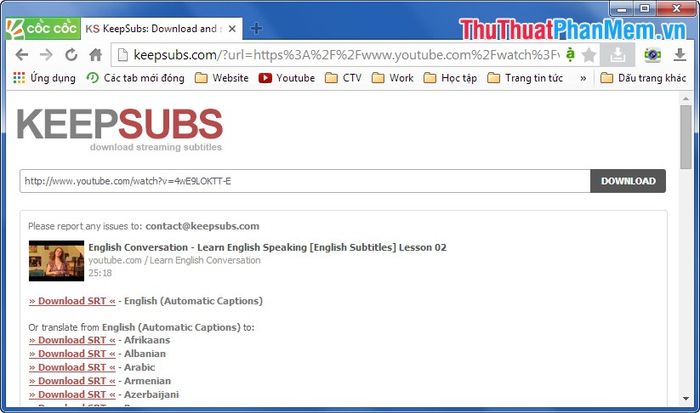This screenshot has height=413, width=700.
Task: Download SRT translated to Albanian
Action: tap(72, 354)
